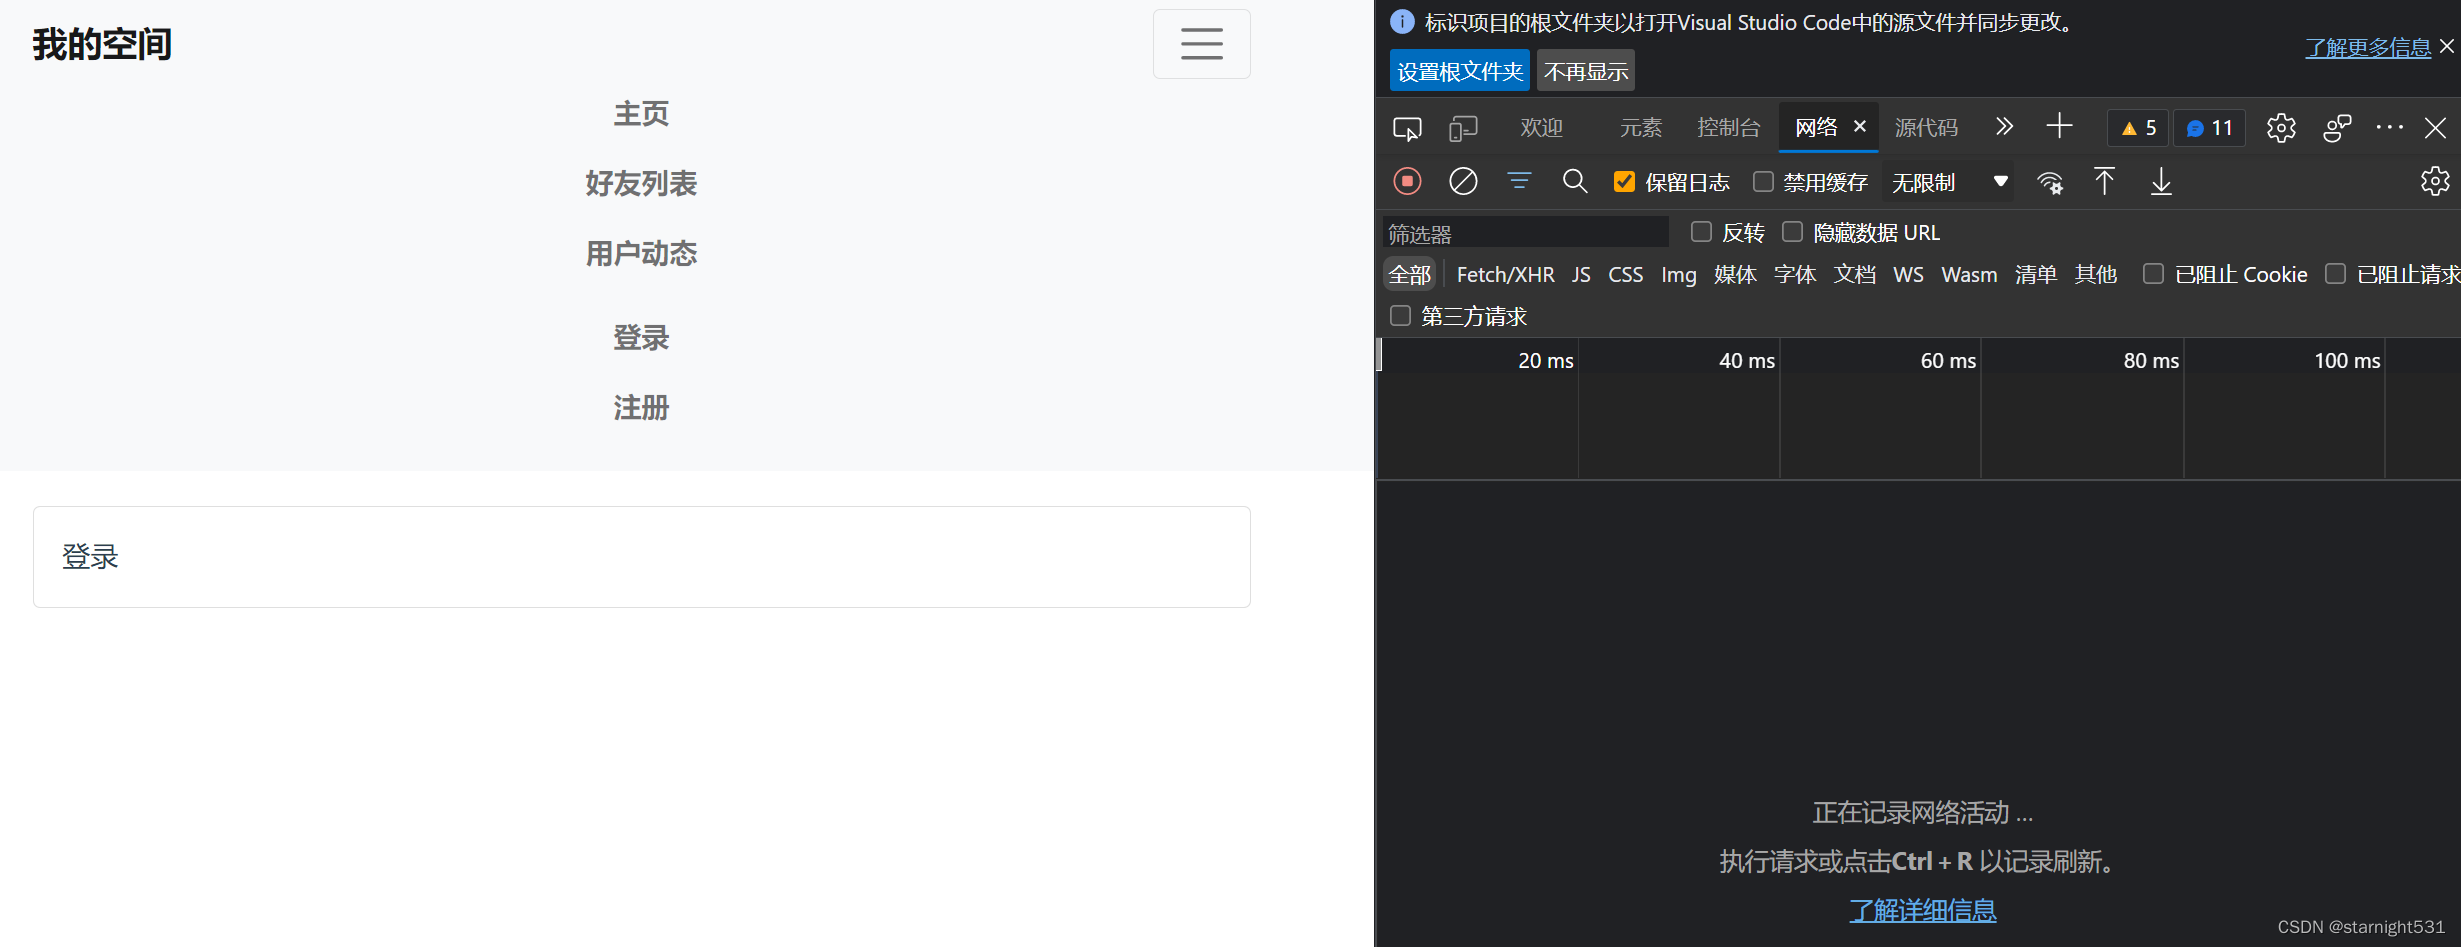Screen dimensions: 2461x947
Task: Click the import HAR file upload arrow
Action: pos(2104,181)
